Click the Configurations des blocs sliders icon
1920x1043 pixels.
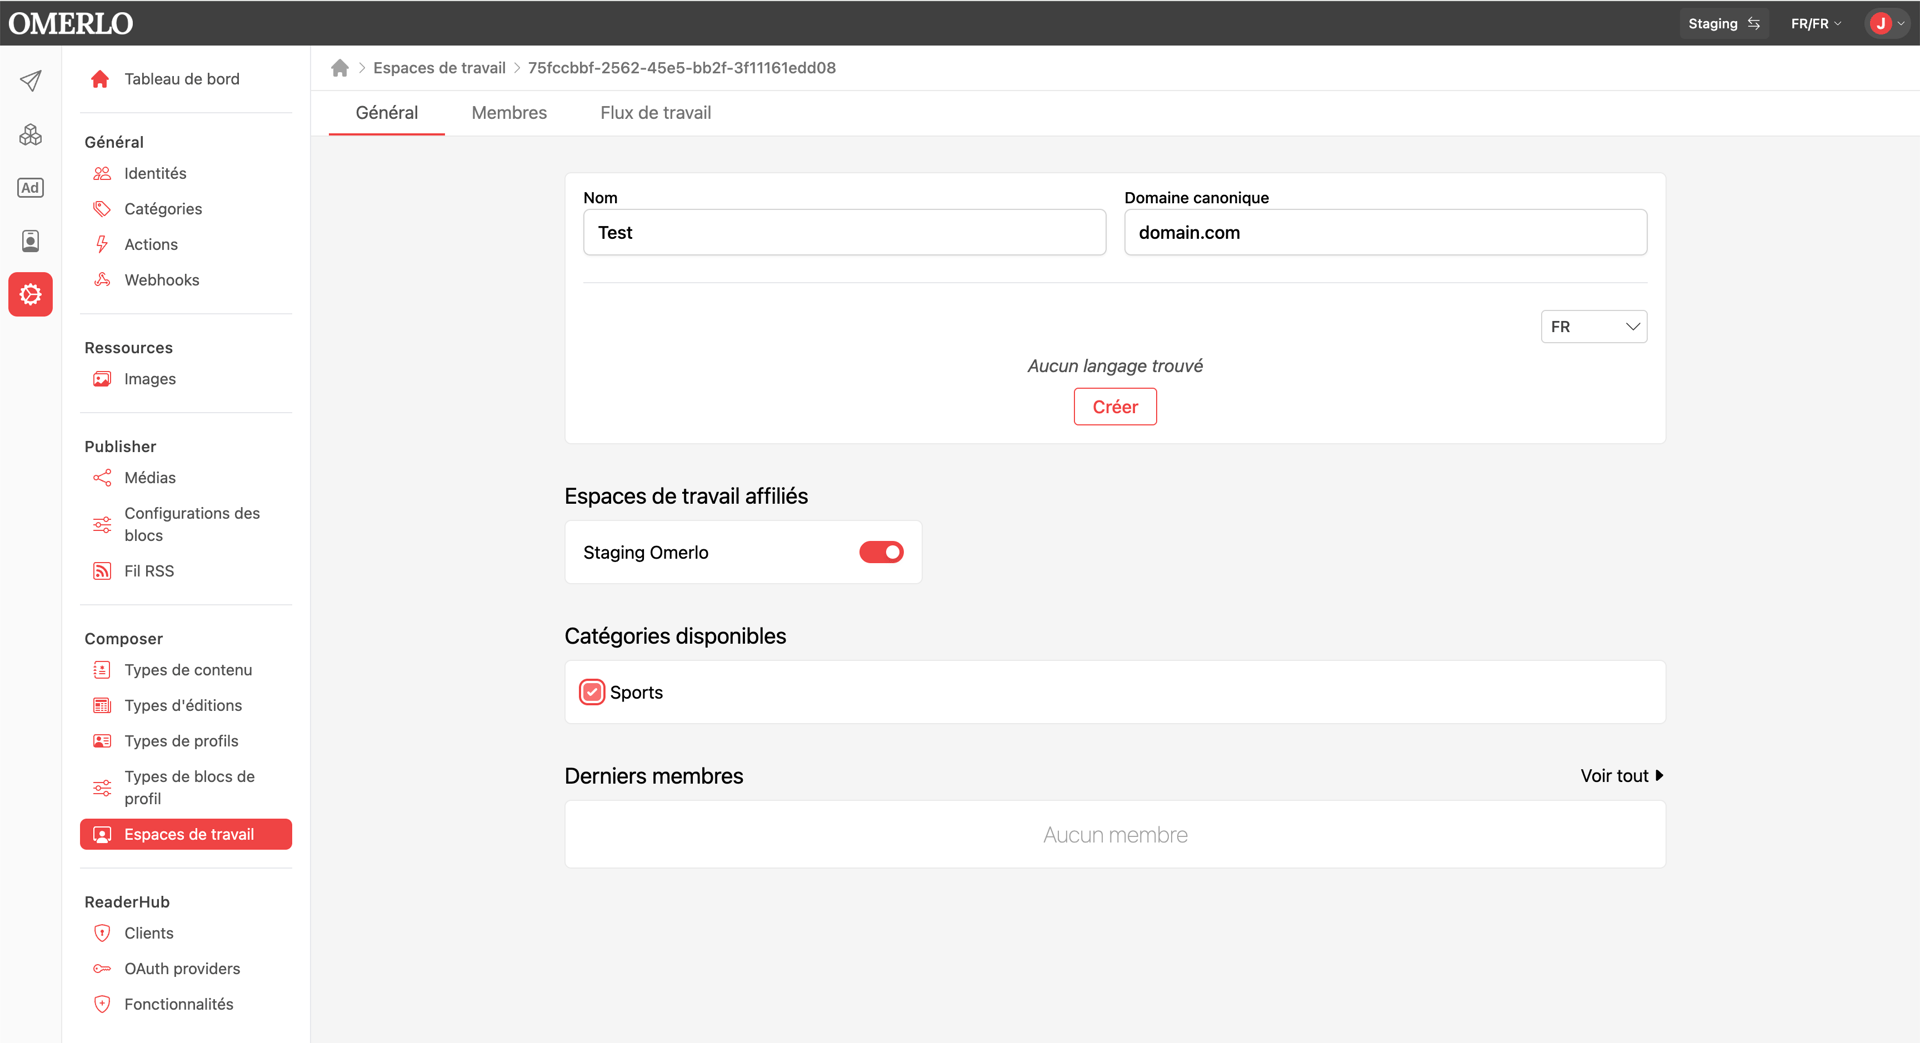[x=102, y=524]
